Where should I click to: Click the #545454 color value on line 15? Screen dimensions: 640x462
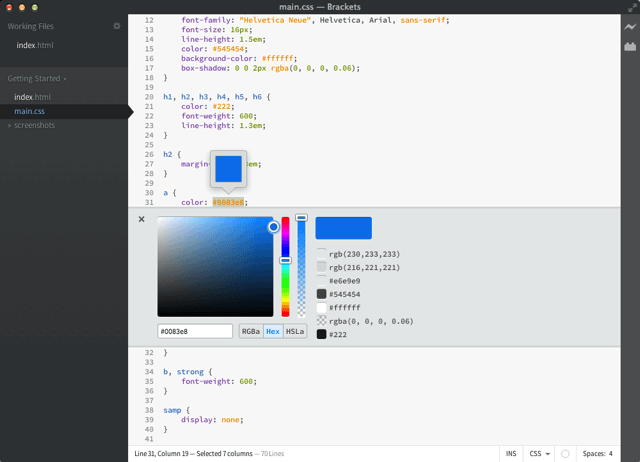[228, 49]
